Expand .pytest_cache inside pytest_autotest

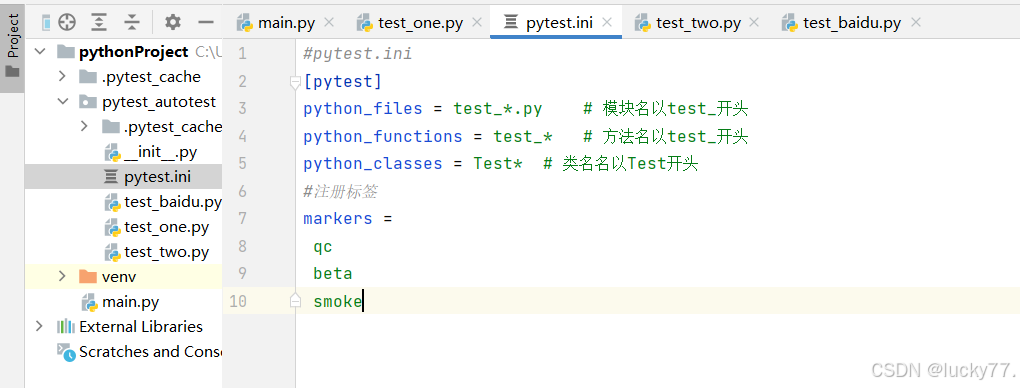(85, 126)
